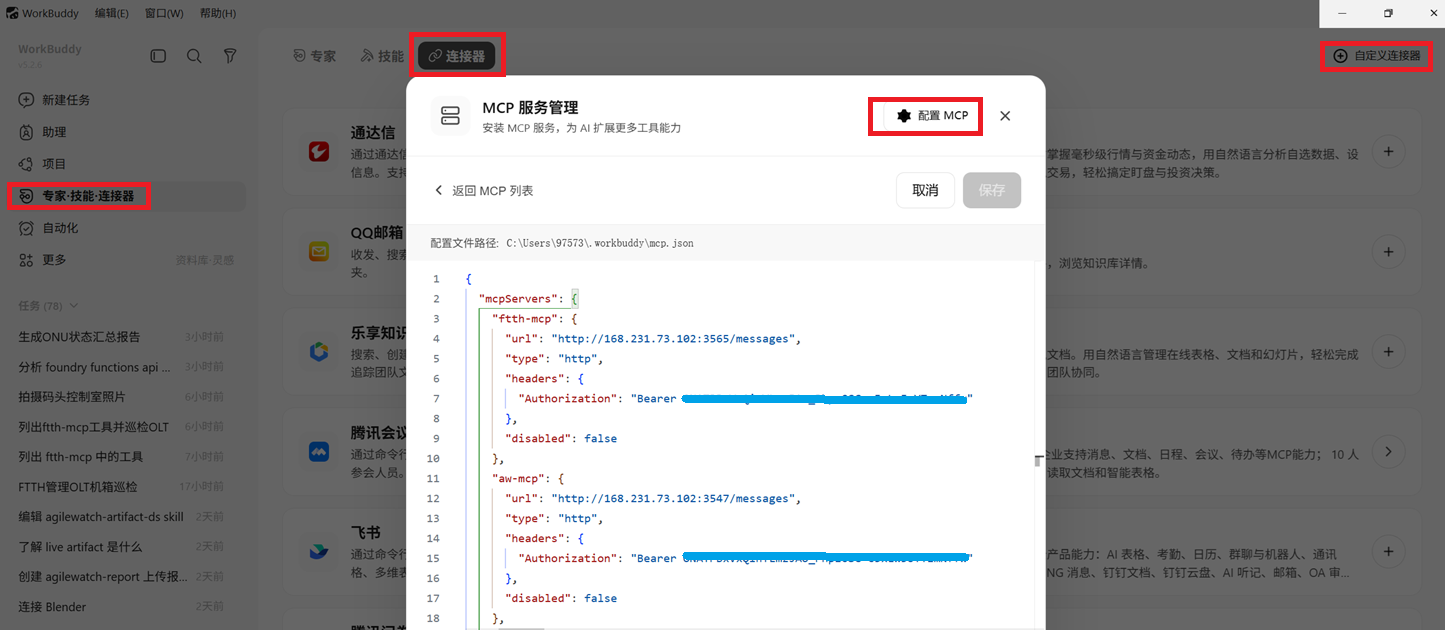Open the 帮助(H) menu
This screenshot has height=630, width=1445.
(x=218, y=13)
